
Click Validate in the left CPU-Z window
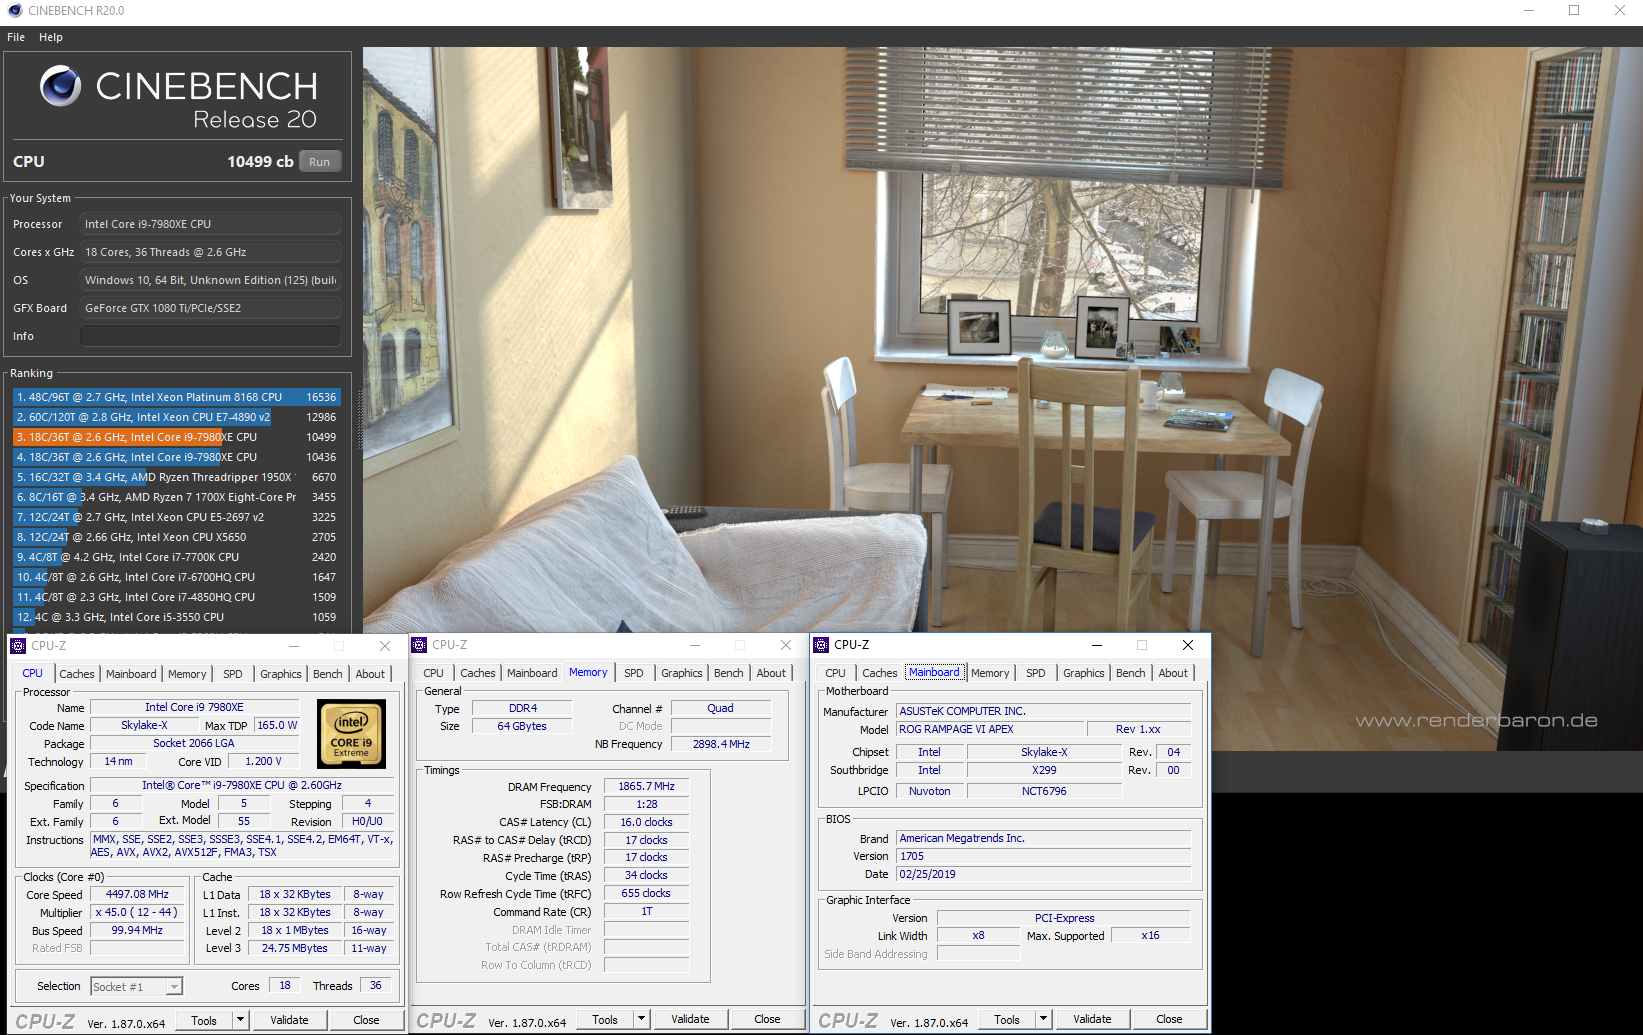click(289, 1020)
